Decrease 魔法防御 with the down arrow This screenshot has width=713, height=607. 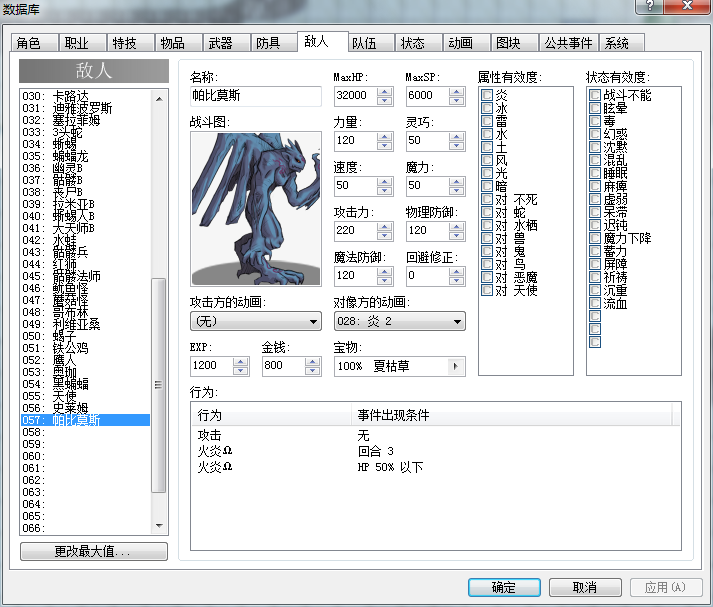[x=385, y=280]
